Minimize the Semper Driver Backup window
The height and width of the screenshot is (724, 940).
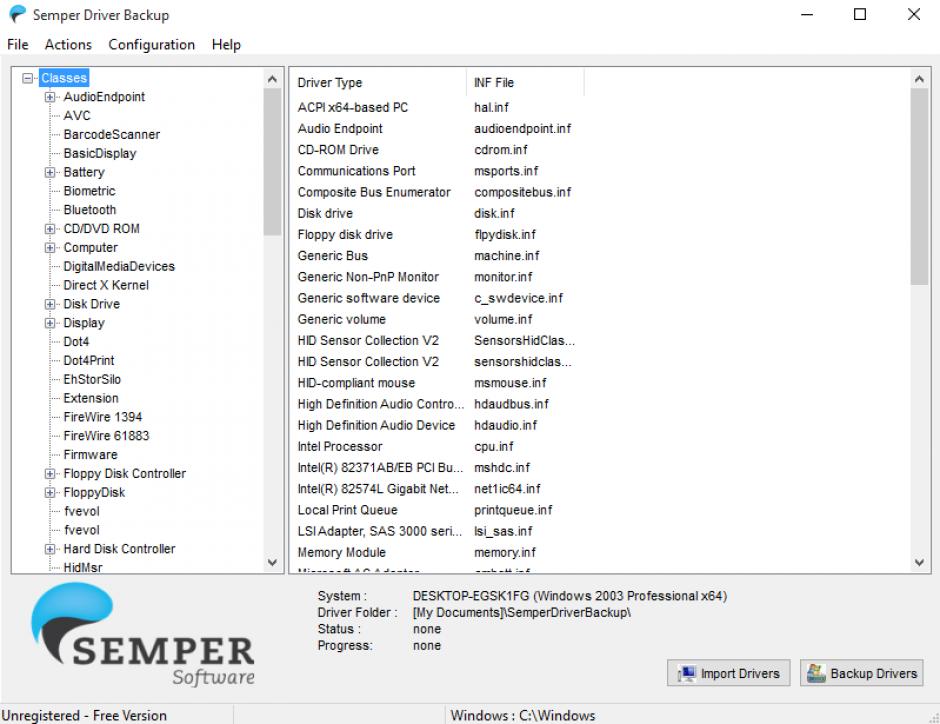807,14
